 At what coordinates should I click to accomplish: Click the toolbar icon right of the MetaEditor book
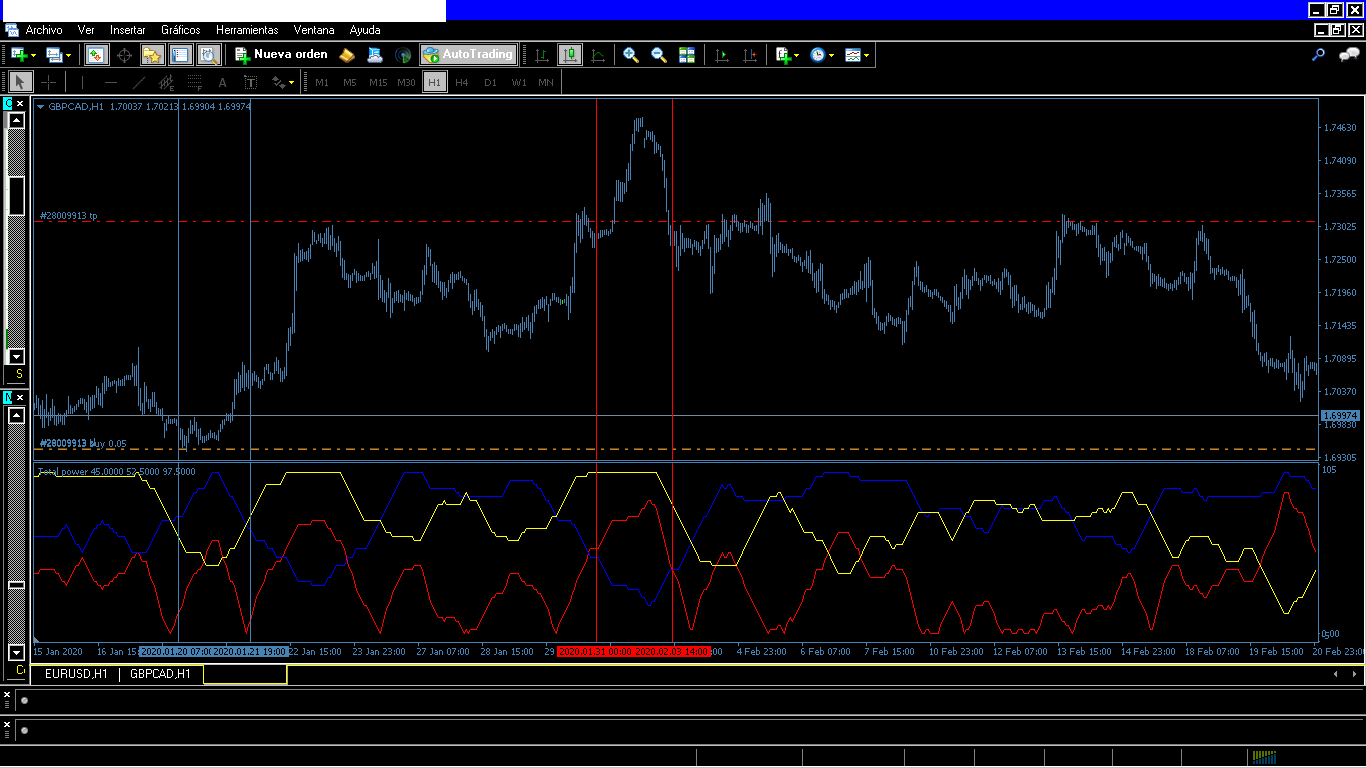[x=375, y=55]
